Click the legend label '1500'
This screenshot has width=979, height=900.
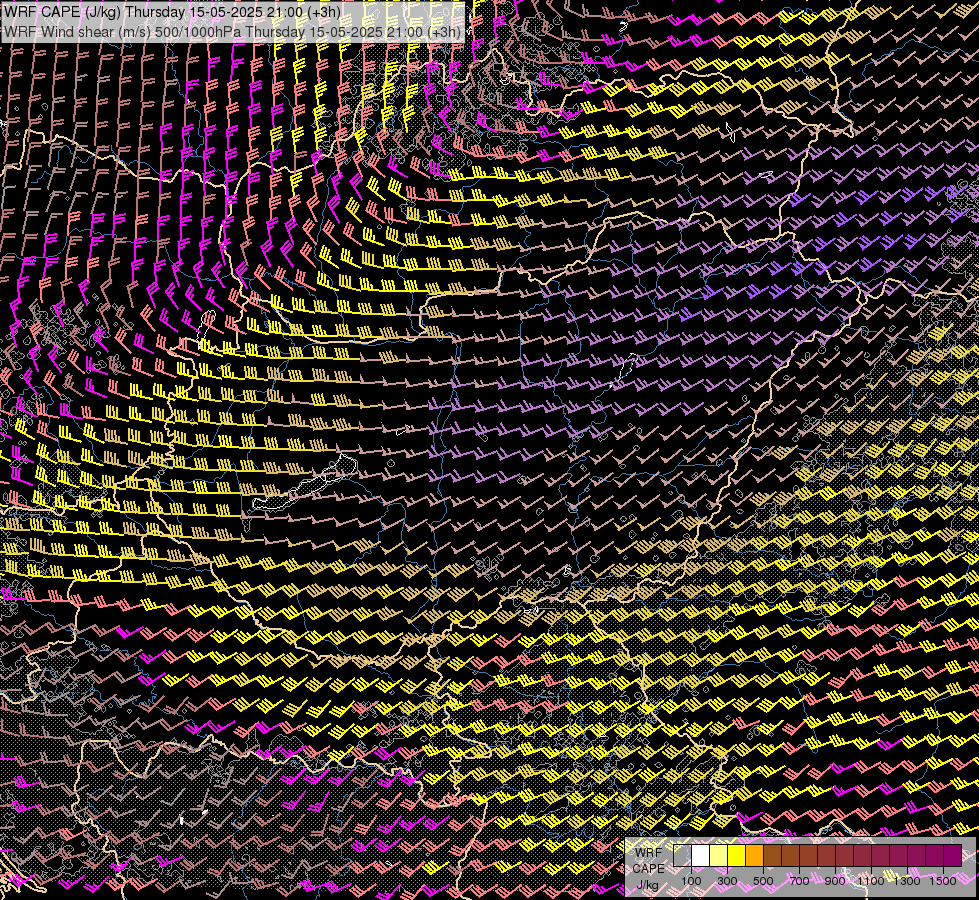click(943, 881)
